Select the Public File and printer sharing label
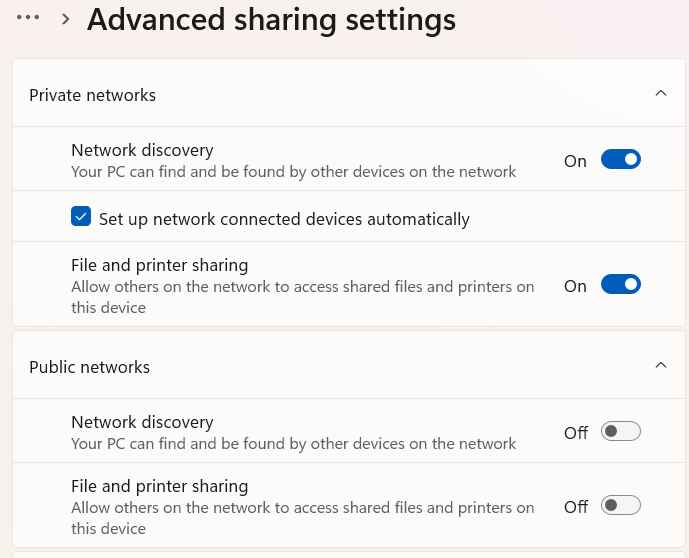The image size is (689, 558). 159,486
